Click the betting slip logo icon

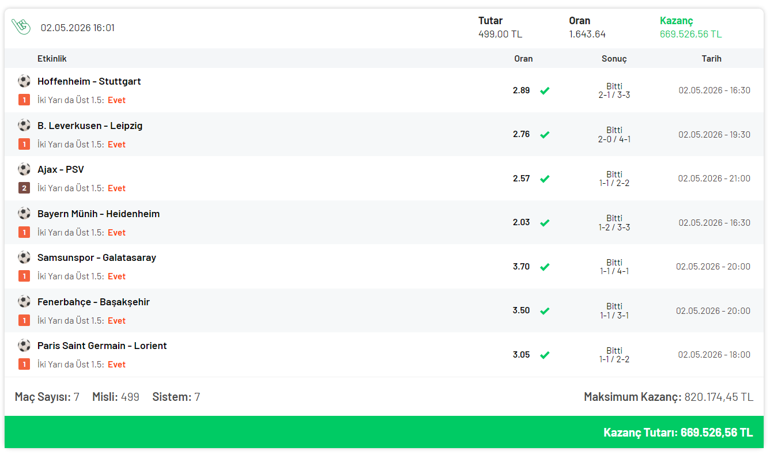[x=21, y=27]
